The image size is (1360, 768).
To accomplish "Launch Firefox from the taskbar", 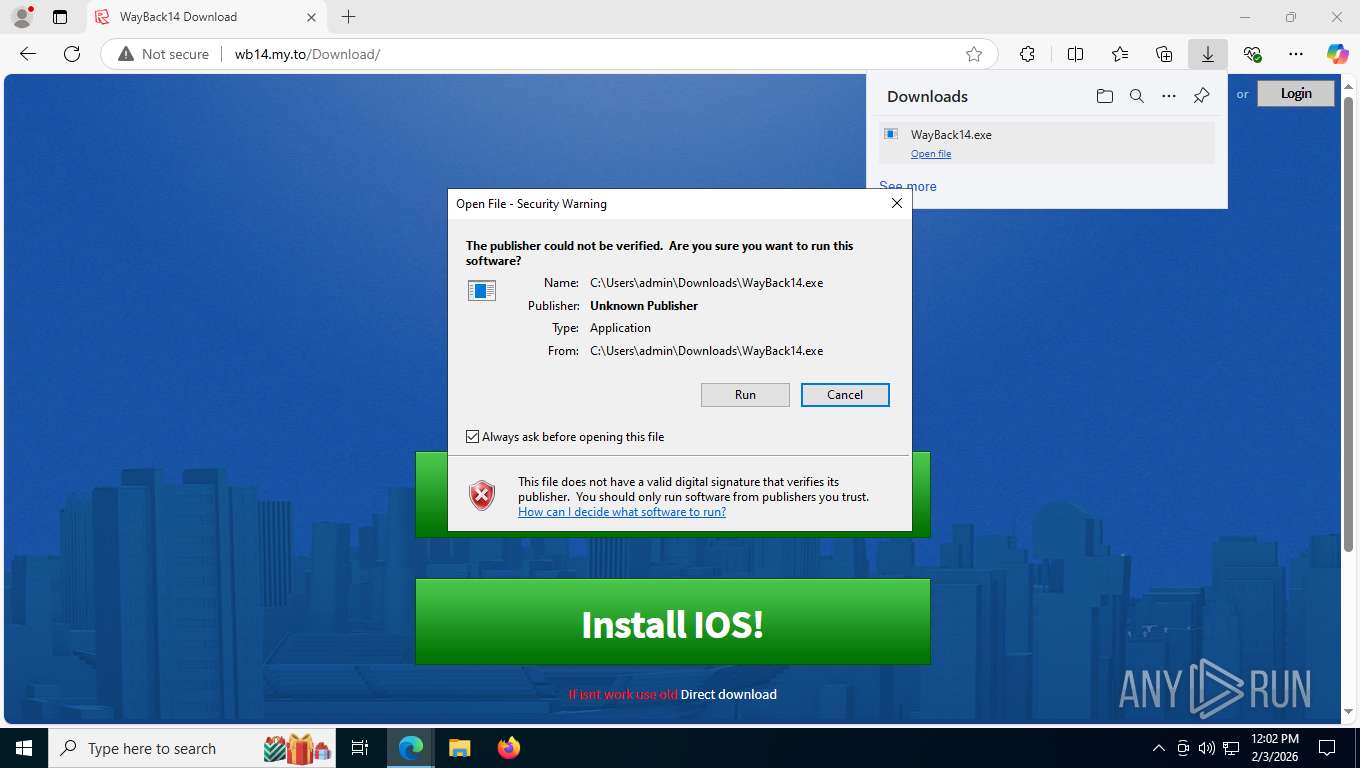I will click(x=509, y=748).
